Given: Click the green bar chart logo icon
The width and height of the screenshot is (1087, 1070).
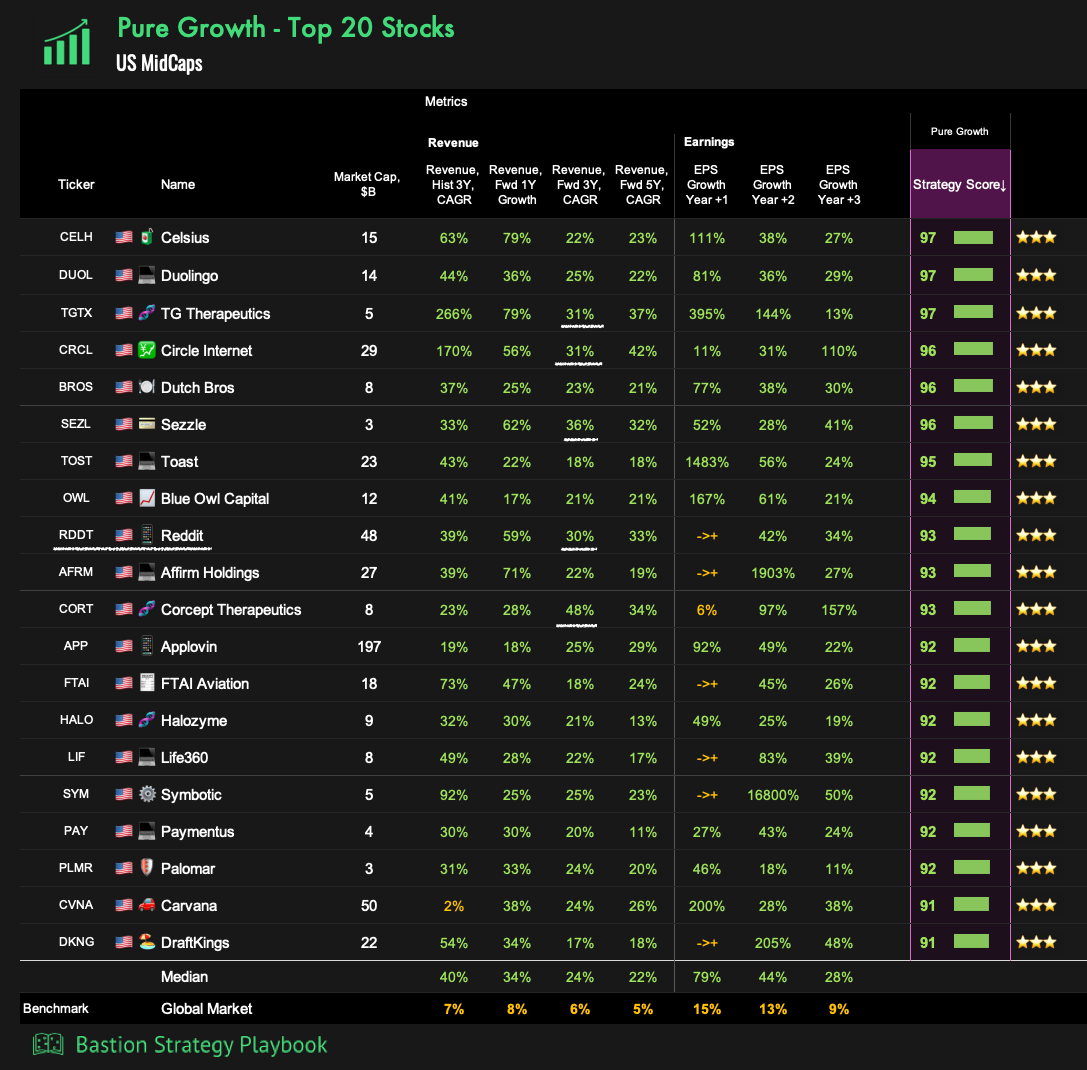Looking at the screenshot, I should pos(67,43).
